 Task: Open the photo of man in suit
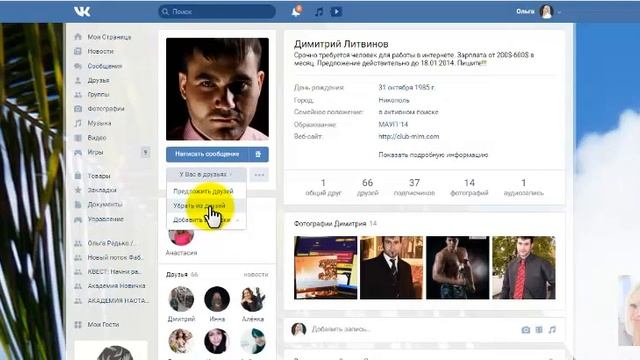(x=391, y=268)
